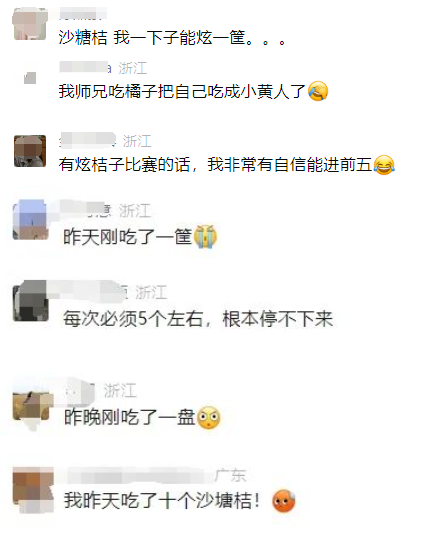Select the comment 我昨天吃了十个沙塘桔
Image resolution: width=435 pixels, height=536 pixels.
pyautogui.click(x=162, y=500)
